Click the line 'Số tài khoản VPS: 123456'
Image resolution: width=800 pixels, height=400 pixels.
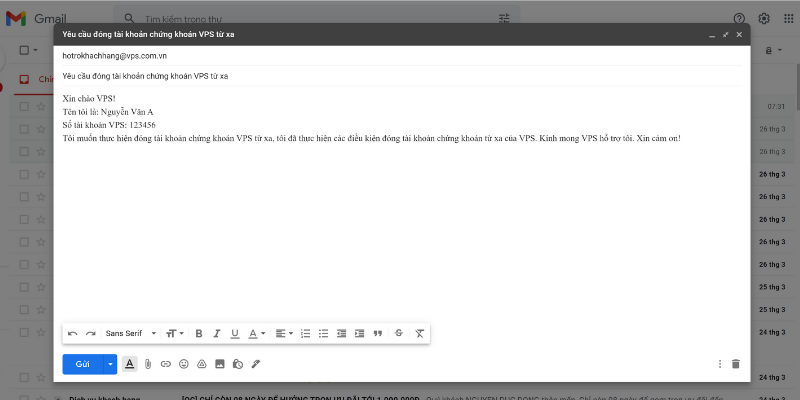(x=109, y=125)
